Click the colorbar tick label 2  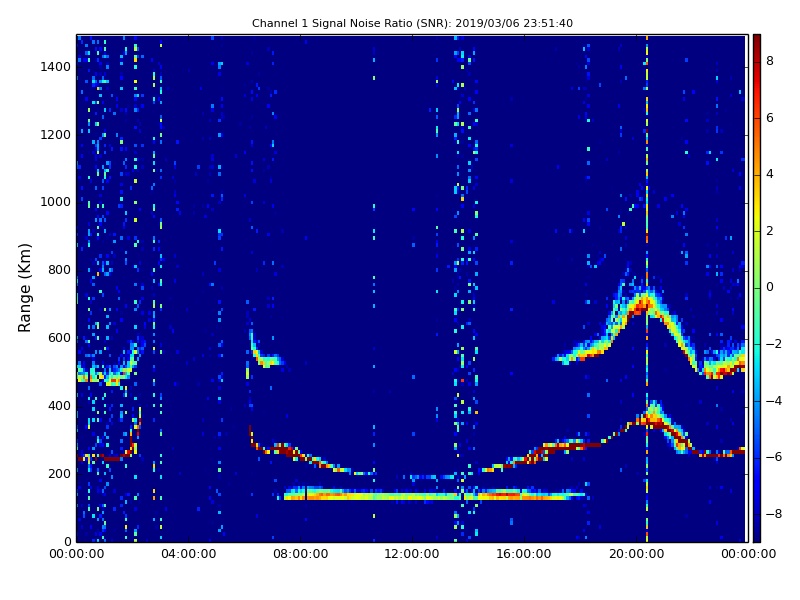[x=770, y=231]
